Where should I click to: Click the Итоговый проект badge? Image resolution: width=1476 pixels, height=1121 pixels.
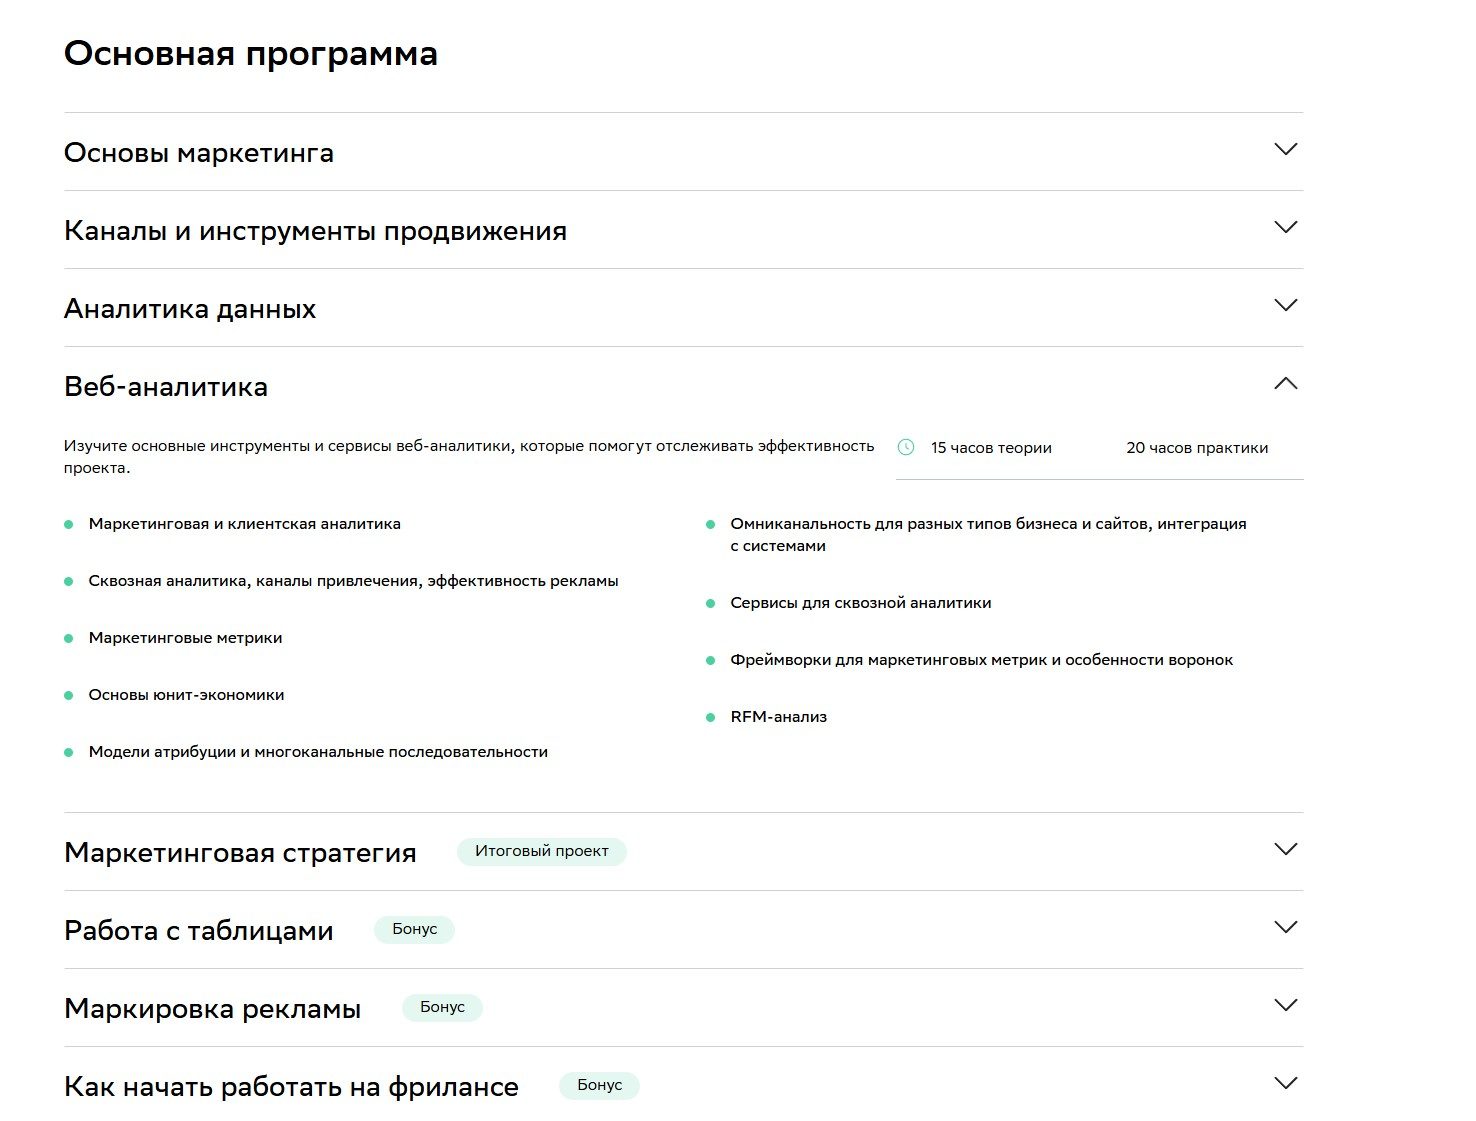point(541,851)
